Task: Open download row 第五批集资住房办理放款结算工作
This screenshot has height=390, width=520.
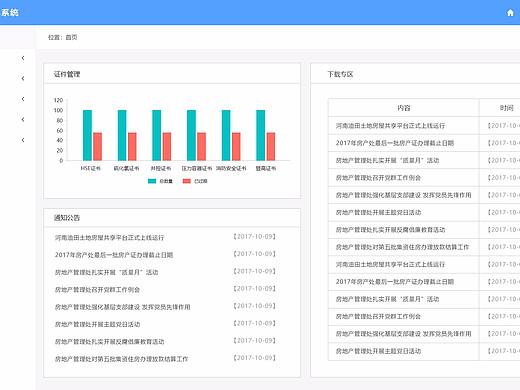Action: click(x=402, y=247)
